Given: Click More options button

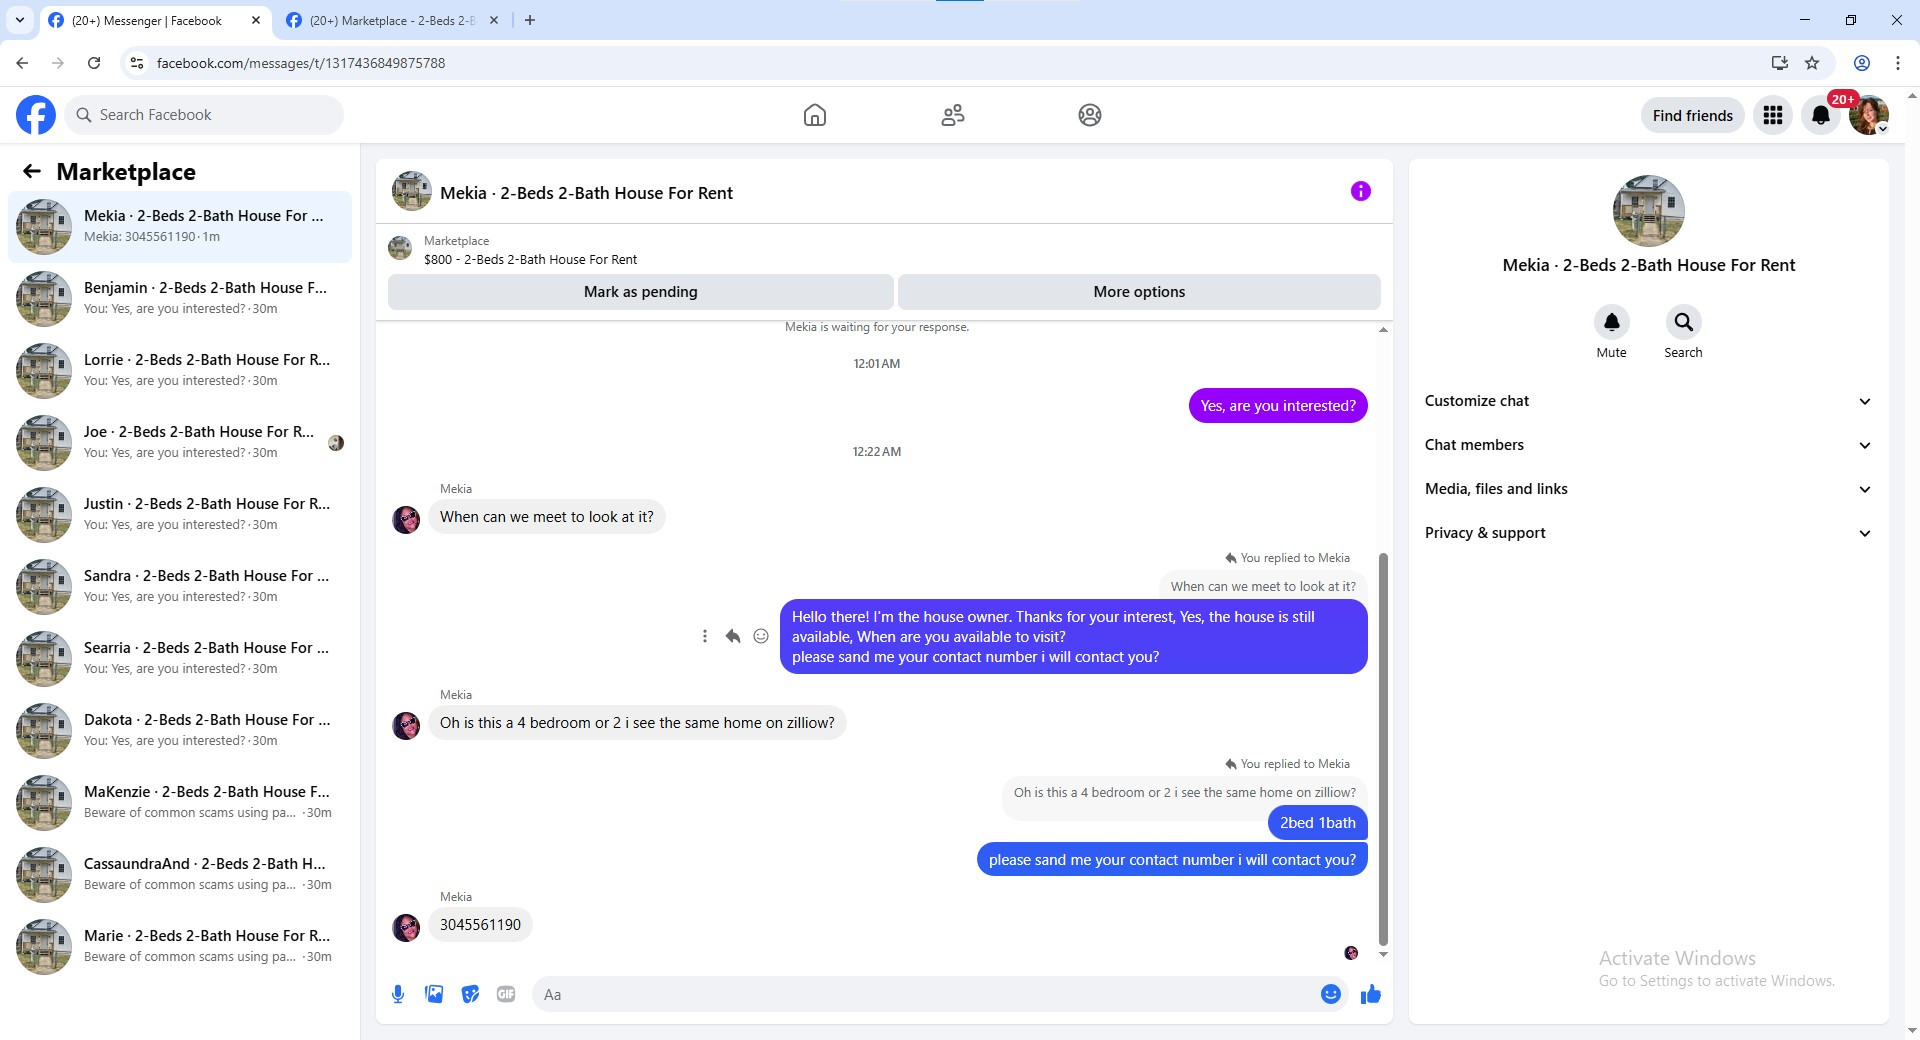Looking at the screenshot, I should click(x=1139, y=292).
